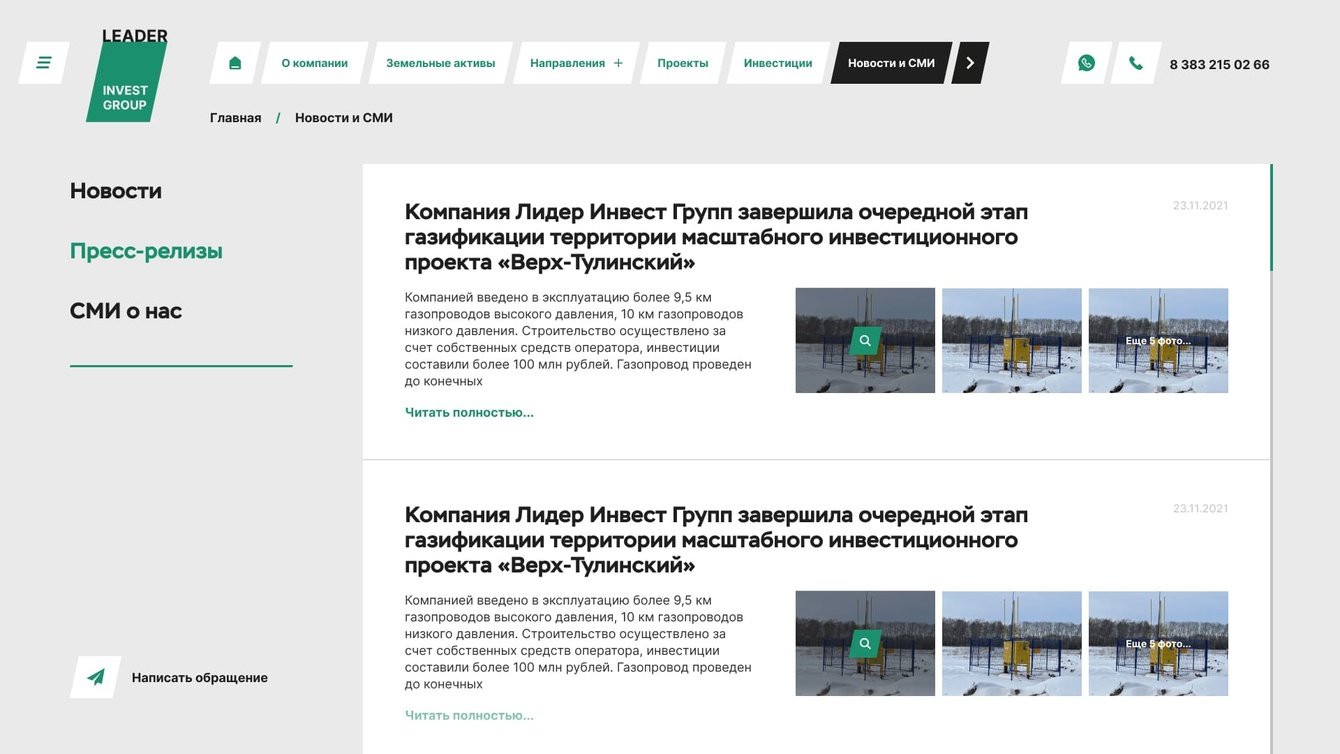Click the green scrollbar thumb of the news list
The height and width of the screenshot is (754, 1340).
(1271, 217)
